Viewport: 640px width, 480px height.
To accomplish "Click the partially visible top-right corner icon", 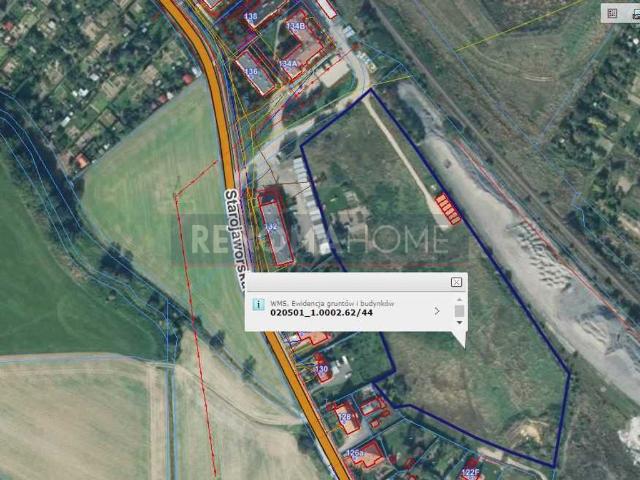I will tap(633, 13).
